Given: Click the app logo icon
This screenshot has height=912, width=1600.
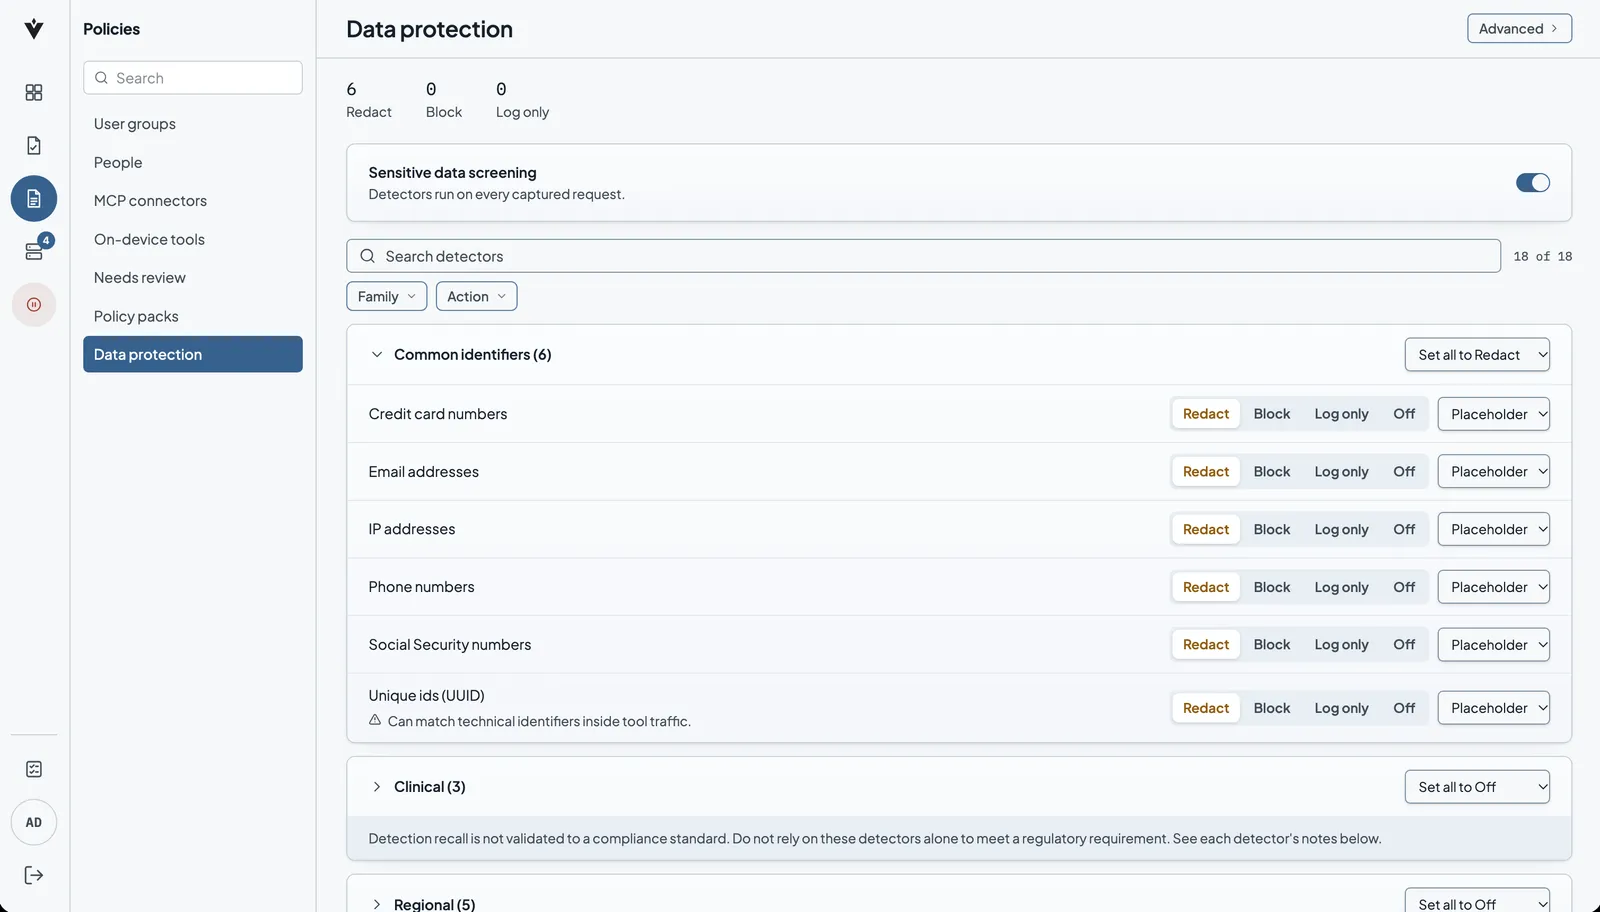Looking at the screenshot, I should [34, 29].
